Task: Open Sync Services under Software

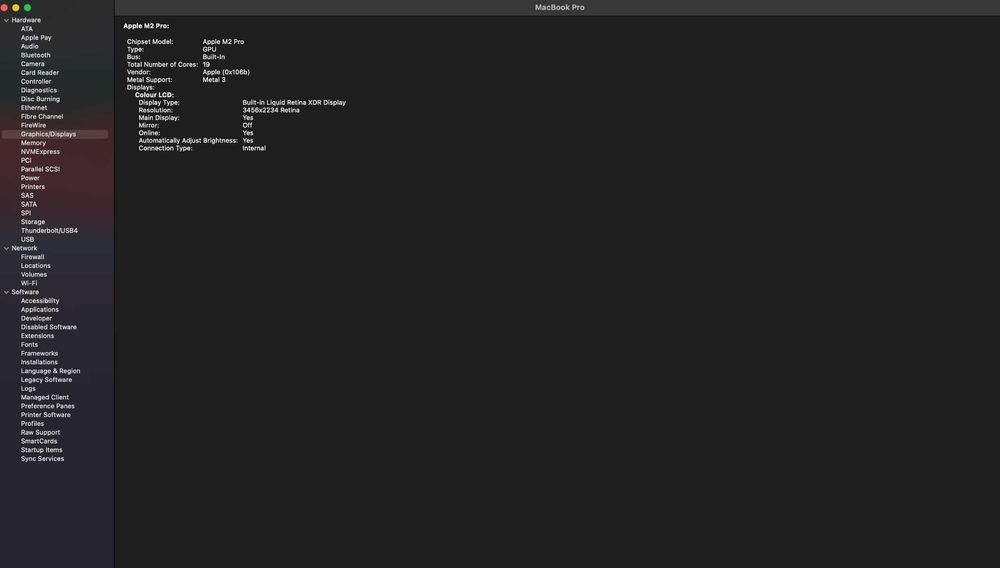Action: (42, 459)
